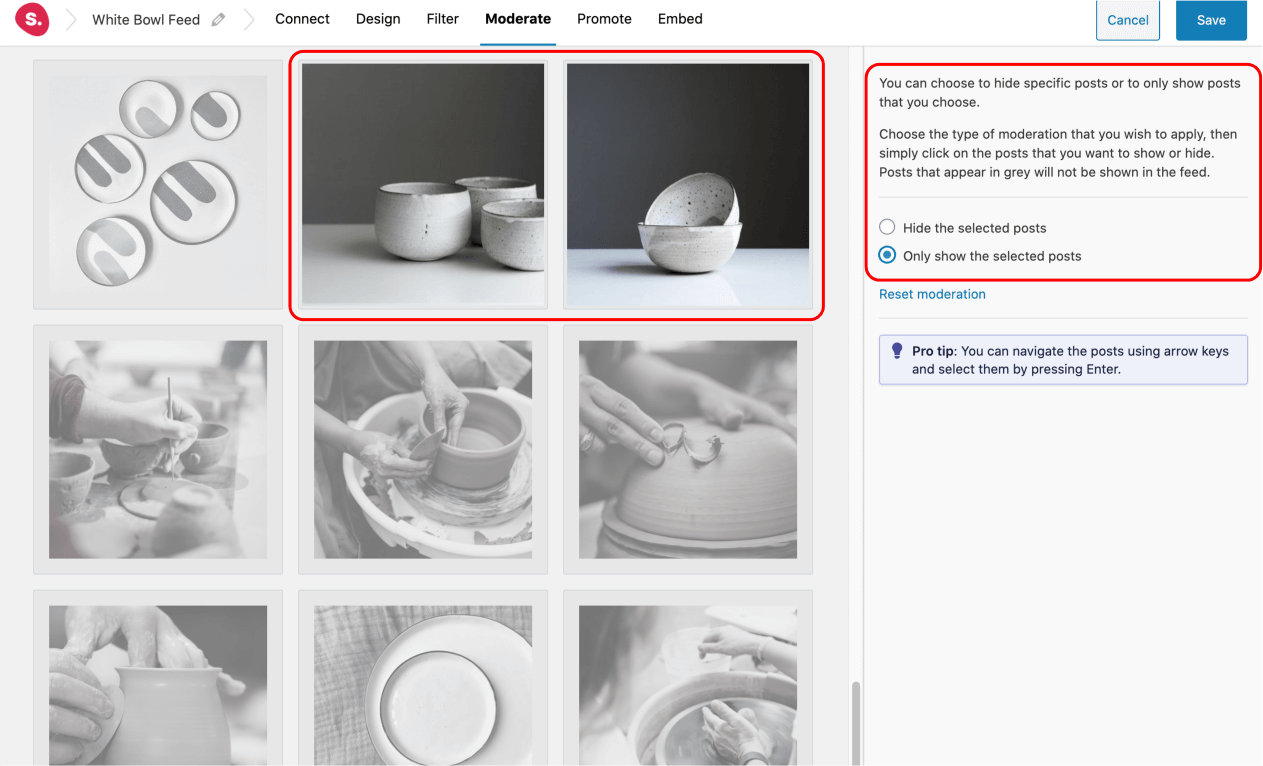The image size is (1263, 766).
Task: Click the posts grid vertical scrollbar
Action: click(x=854, y=723)
